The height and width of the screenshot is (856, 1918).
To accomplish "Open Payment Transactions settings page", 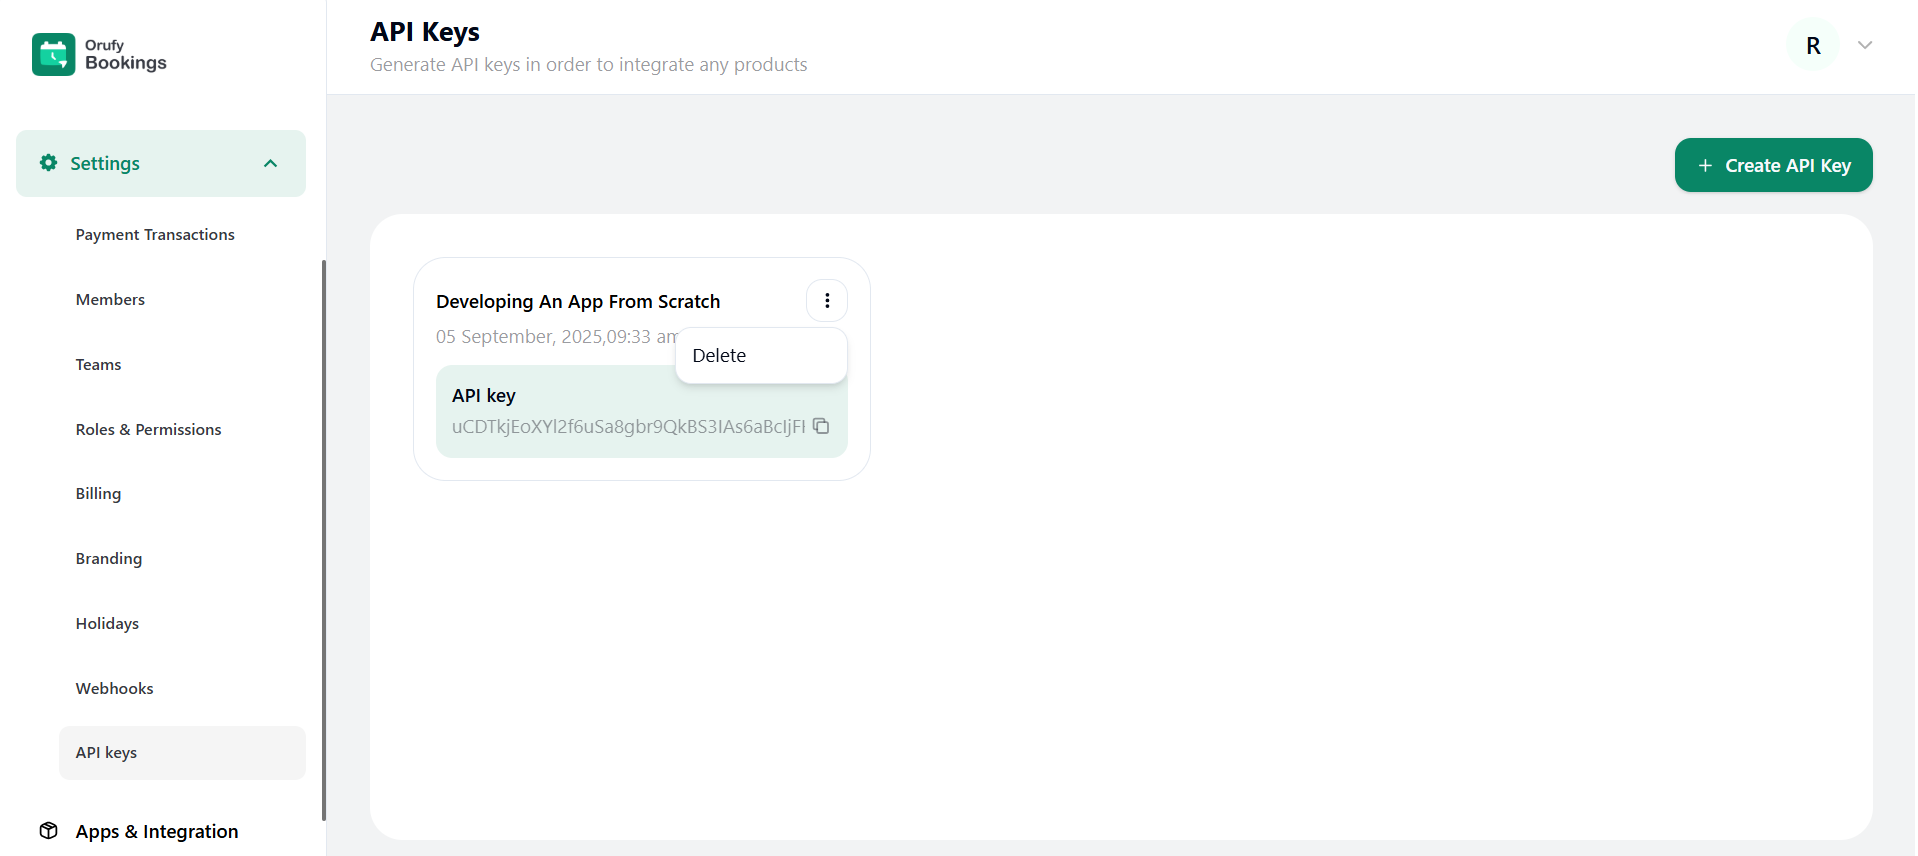I will [155, 235].
